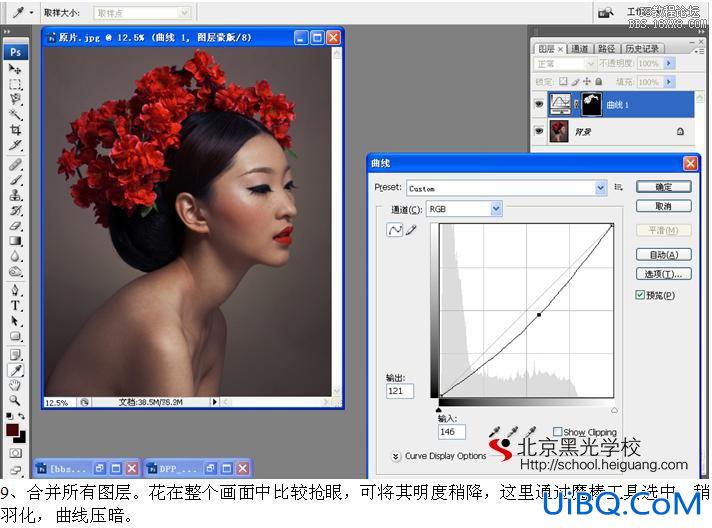Enable Show Clipping checkbox
This screenshot has height=528, width=712.
point(558,431)
